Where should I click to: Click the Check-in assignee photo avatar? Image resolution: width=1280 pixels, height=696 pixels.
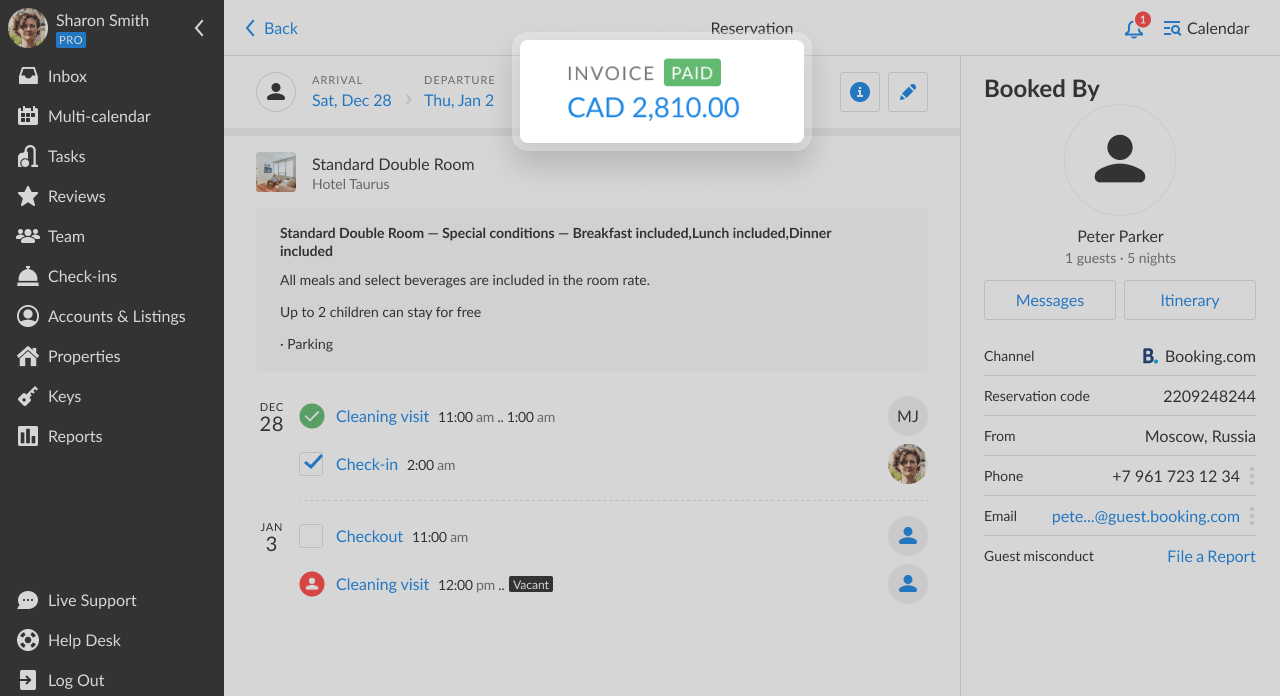click(908, 464)
